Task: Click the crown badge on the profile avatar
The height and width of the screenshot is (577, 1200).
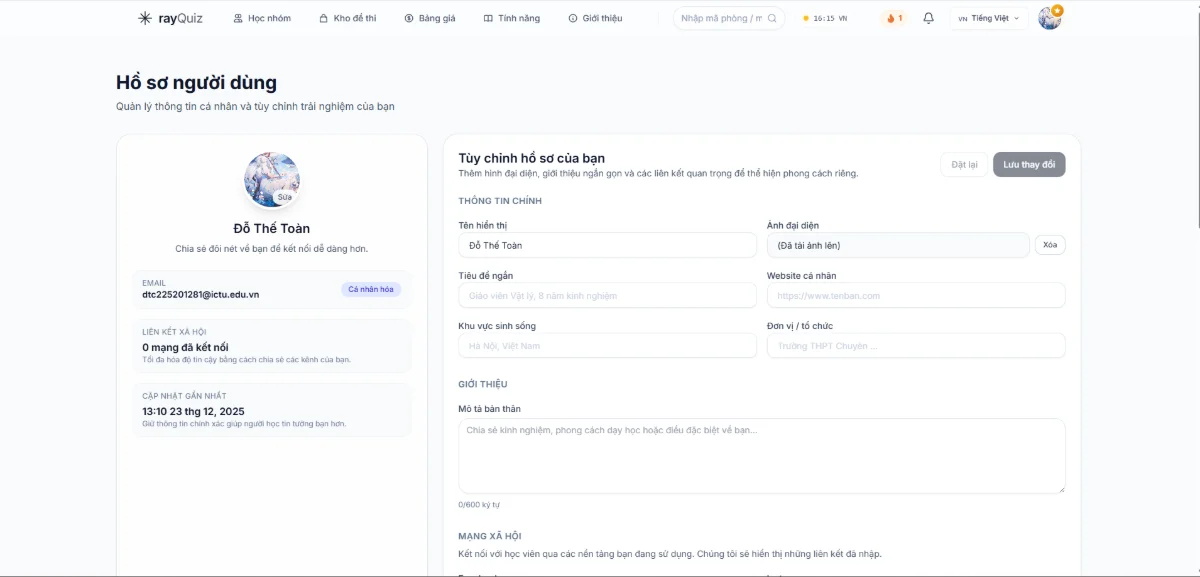Action: (1057, 10)
